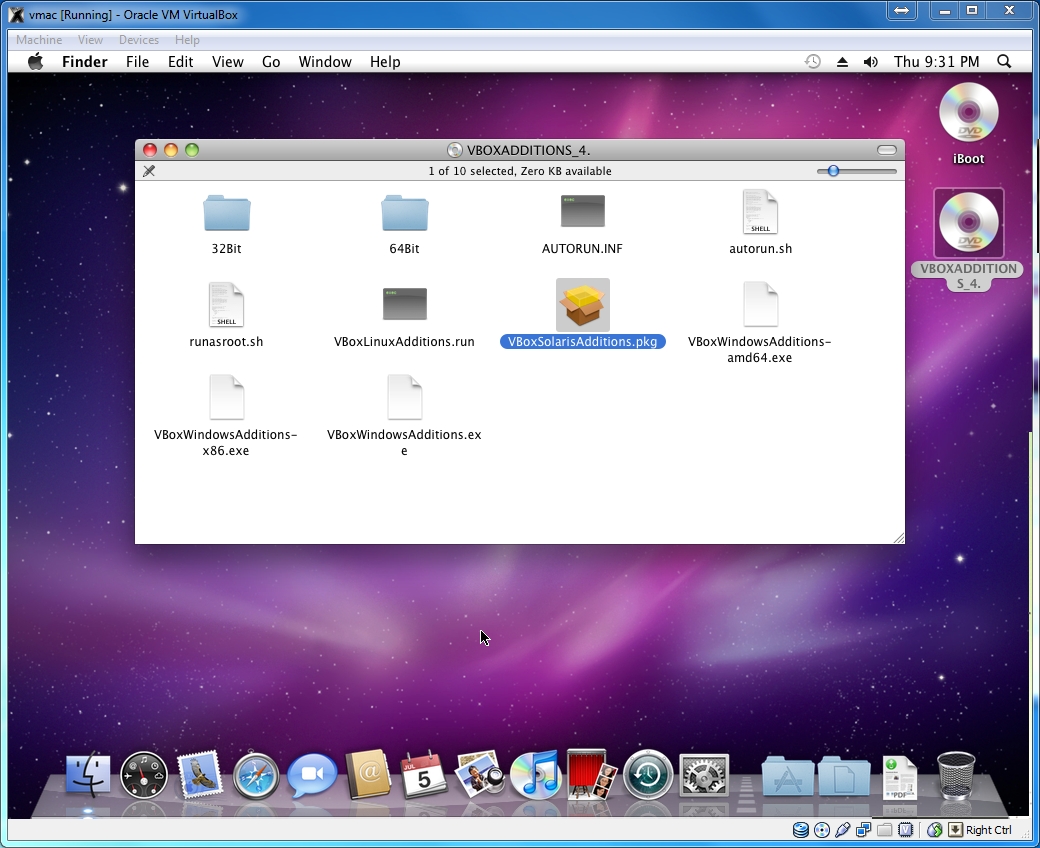Open Time Machine from the Dock
This screenshot has height=848, width=1040.
647,774
